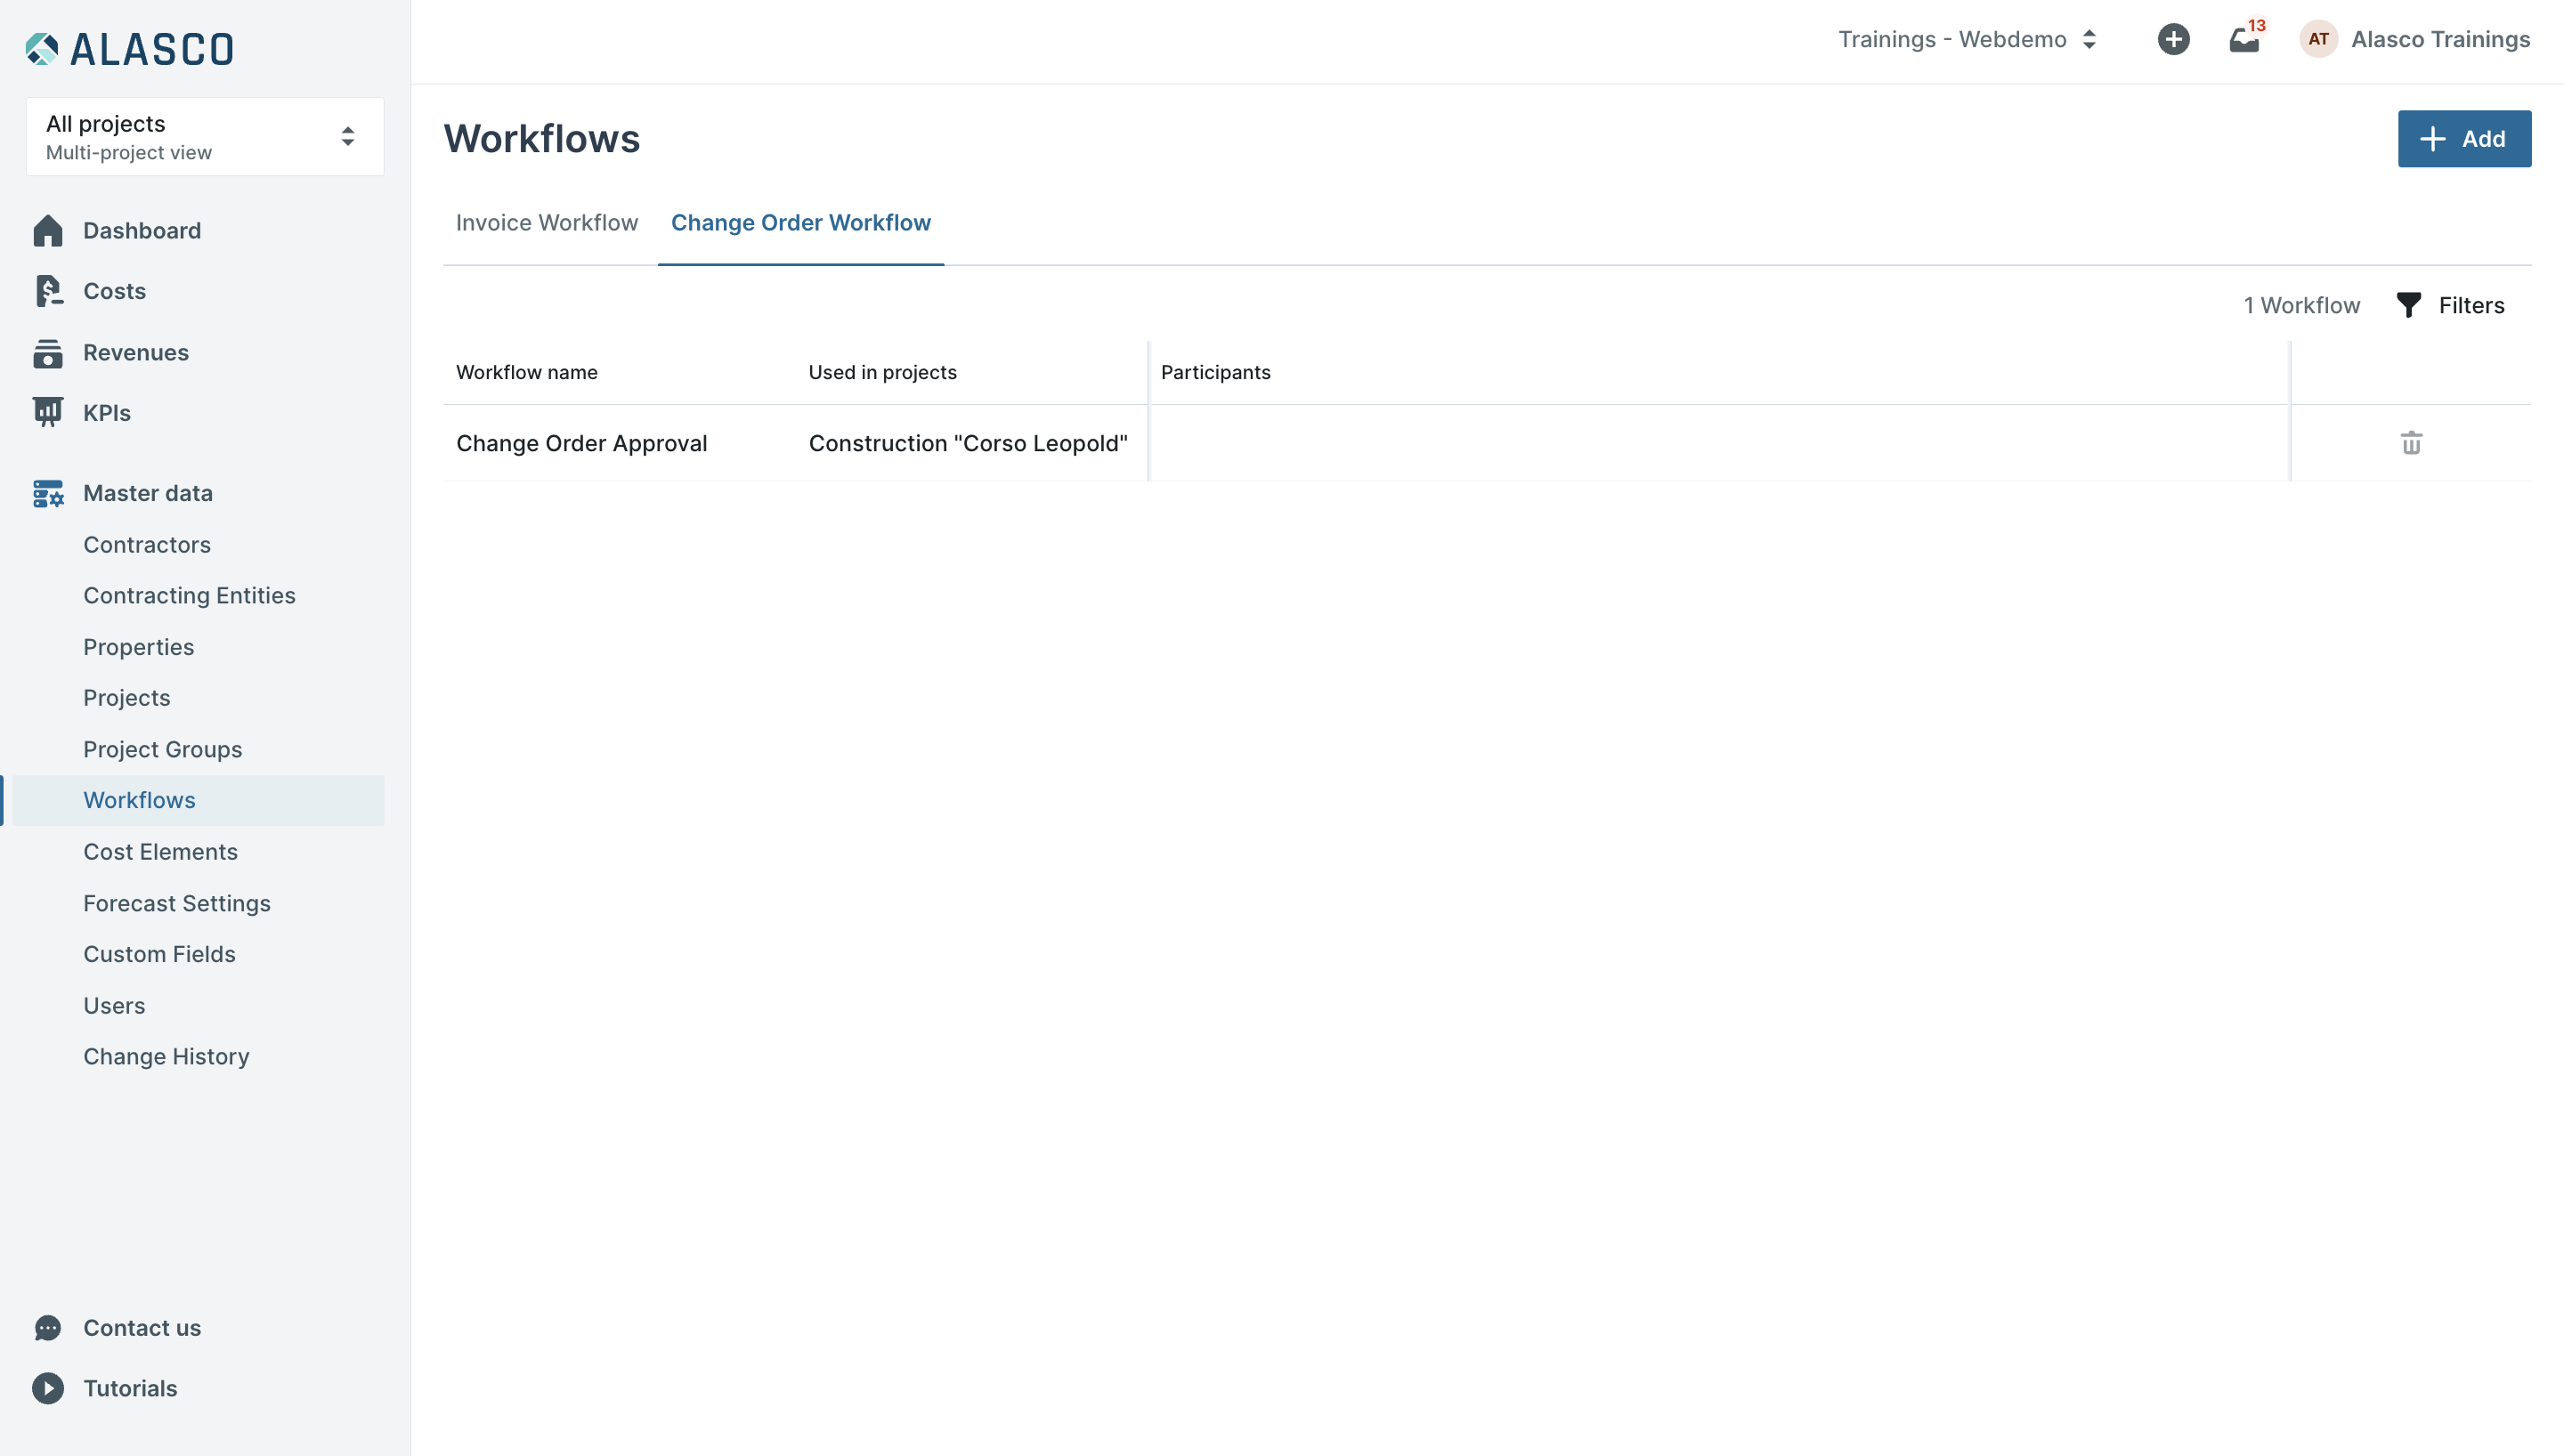The width and height of the screenshot is (2564, 1456).
Task: Open Cost Elements page
Action: [x=160, y=852]
